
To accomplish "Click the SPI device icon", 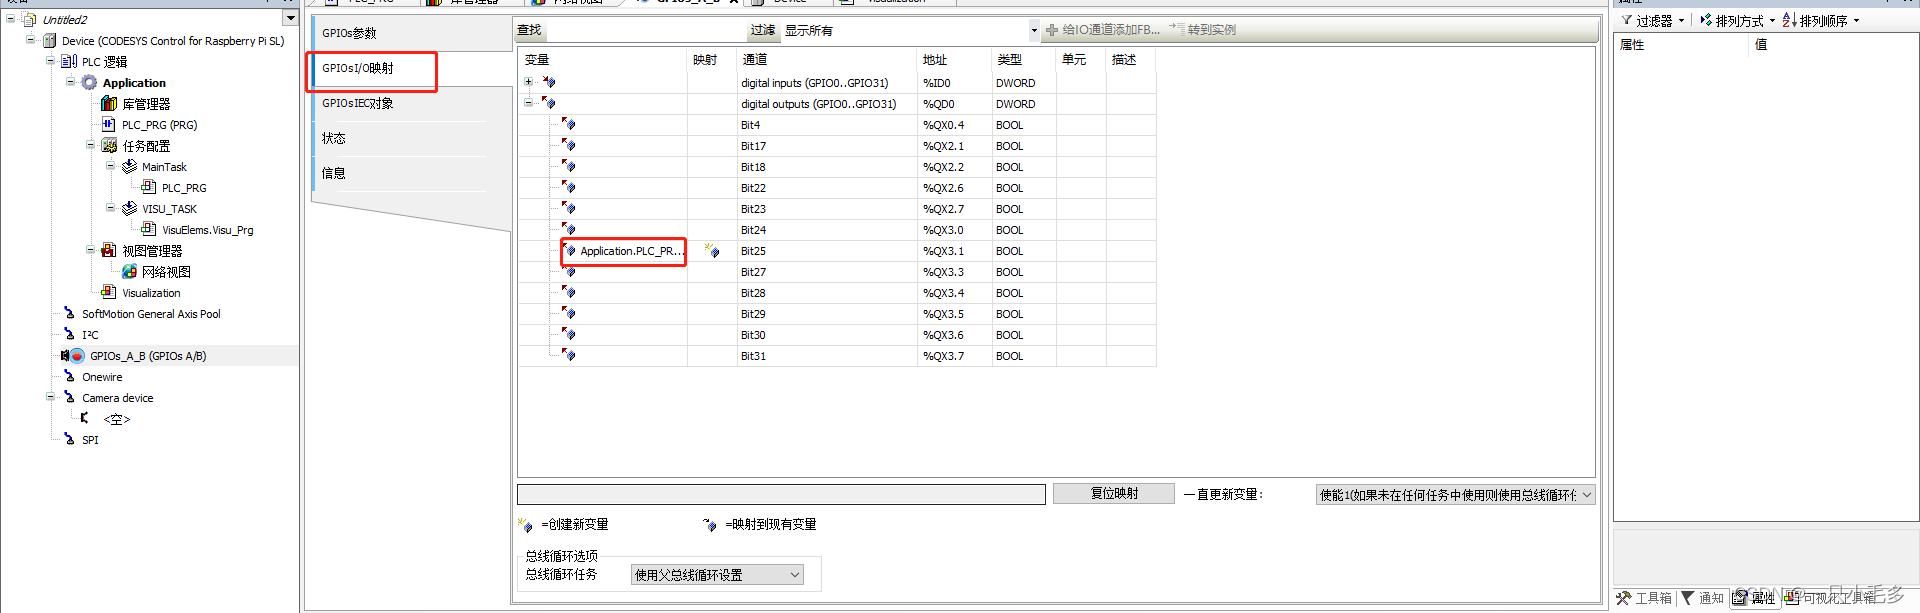I will pyautogui.click(x=69, y=439).
